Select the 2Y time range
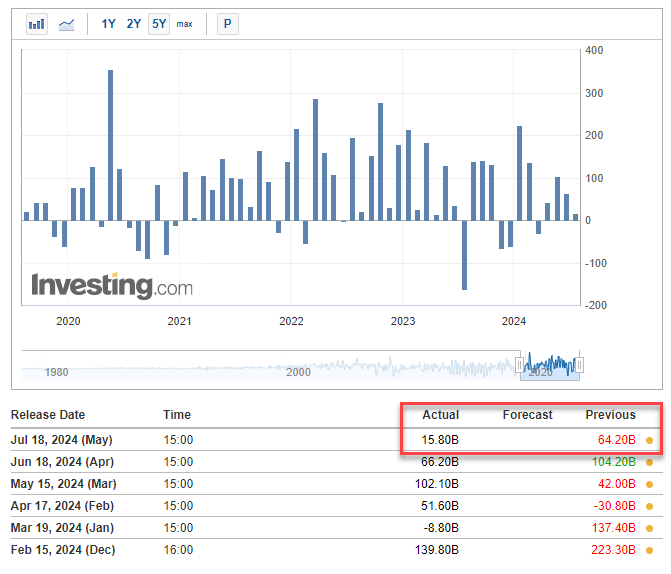The height and width of the screenshot is (574, 671). tap(134, 23)
